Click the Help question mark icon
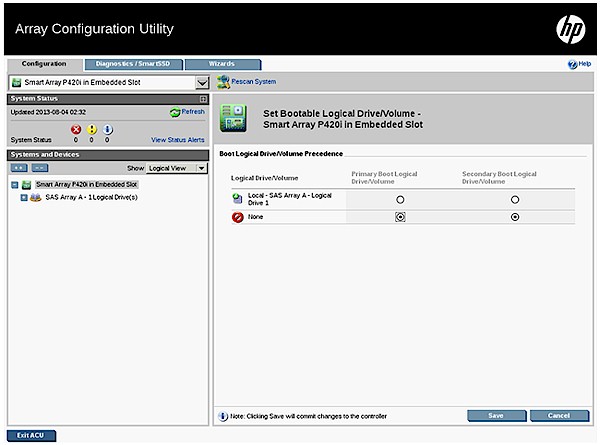The height and width of the screenshot is (445, 600). tap(573, 64)
